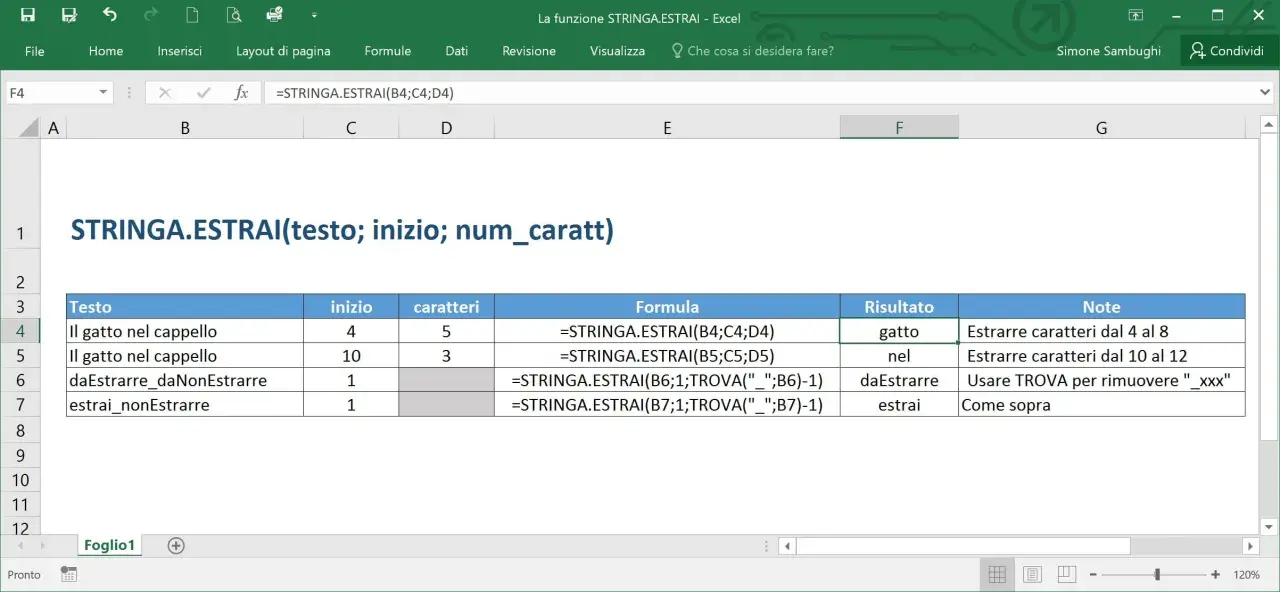Screen dimensions: 1280x592
Task: Click the Insert Function fx icon
Action: pyautogui.click(x=241, y=93)
